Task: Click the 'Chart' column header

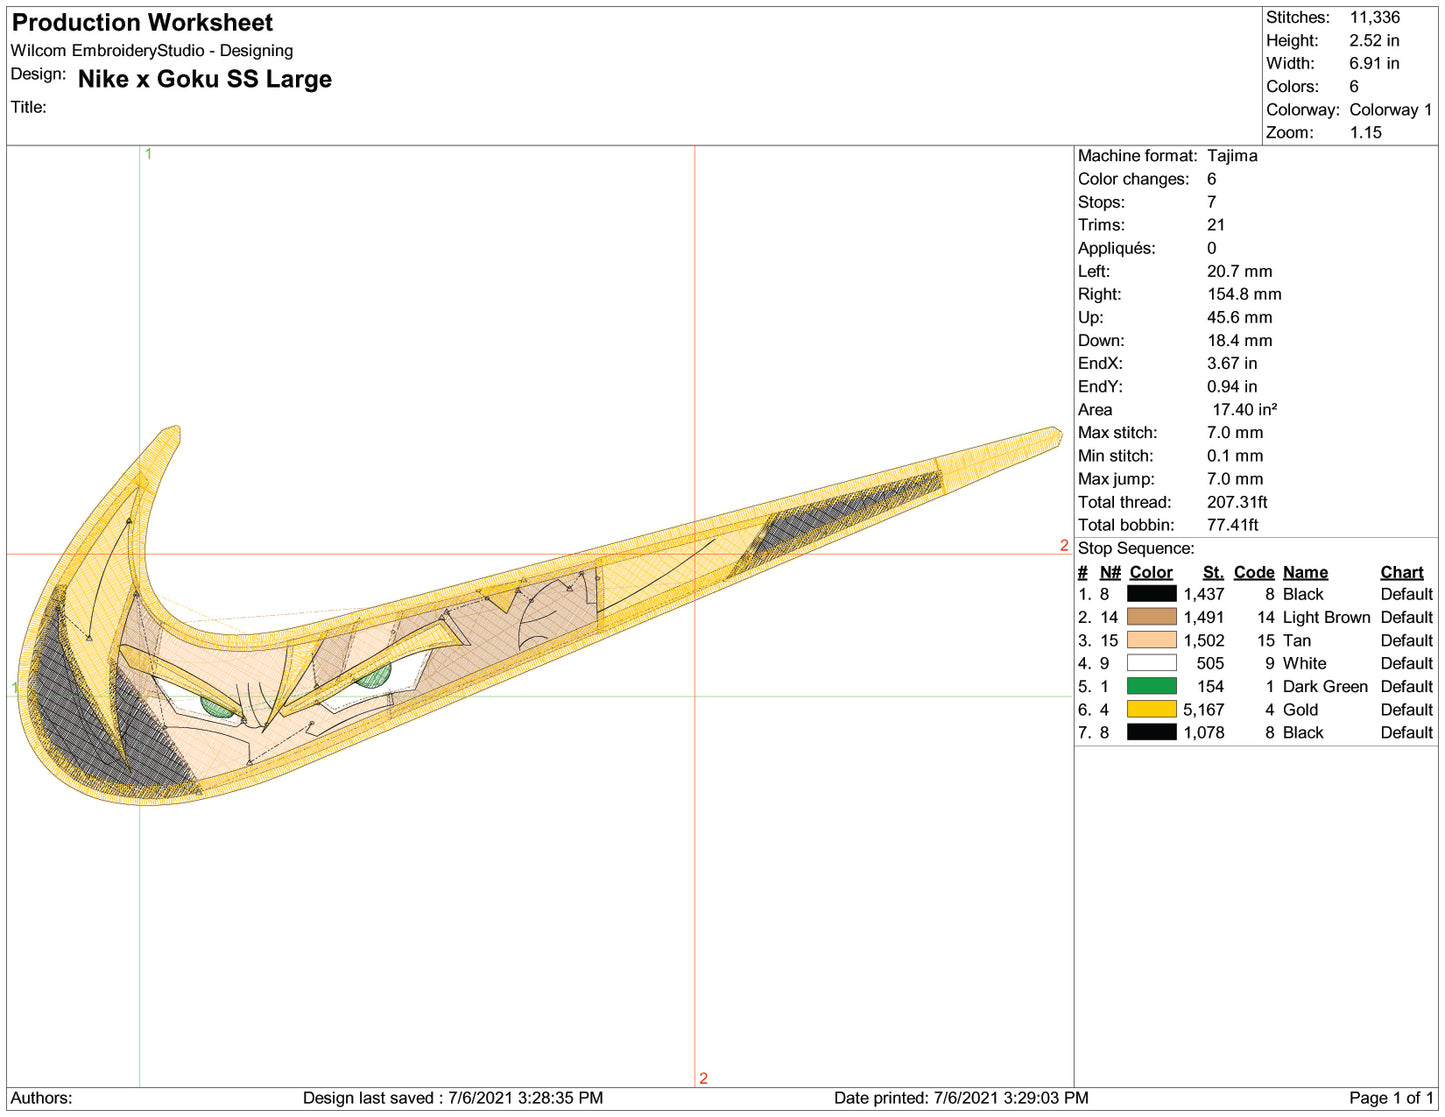Action: (x=1402, y=572)
